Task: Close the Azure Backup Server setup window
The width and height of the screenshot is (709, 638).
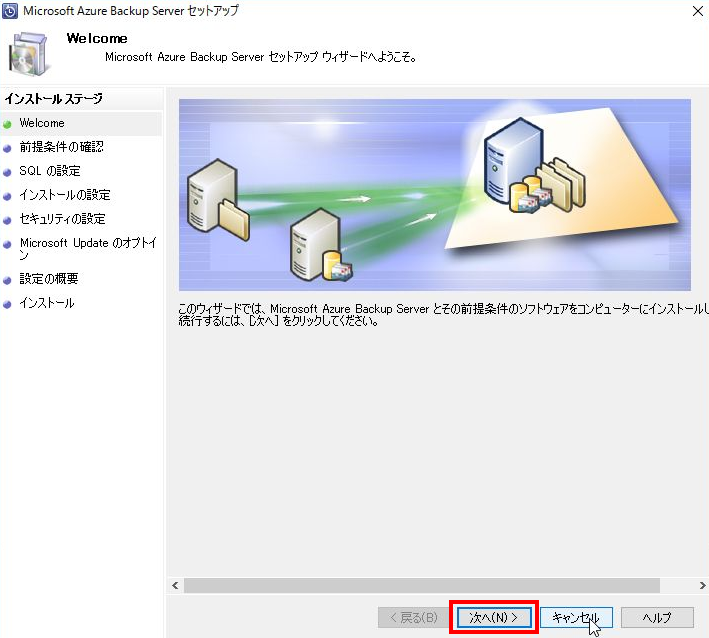Action: click(698, 11)
